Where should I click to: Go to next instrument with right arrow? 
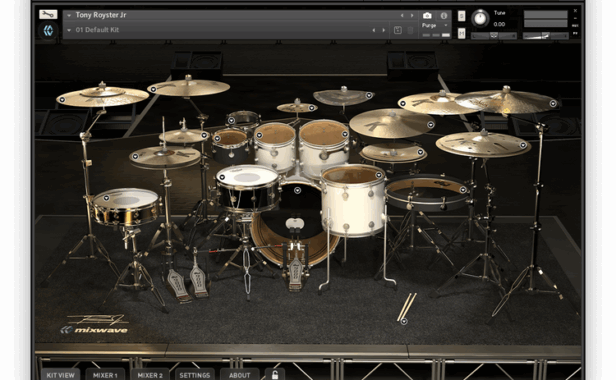[412, 15]
